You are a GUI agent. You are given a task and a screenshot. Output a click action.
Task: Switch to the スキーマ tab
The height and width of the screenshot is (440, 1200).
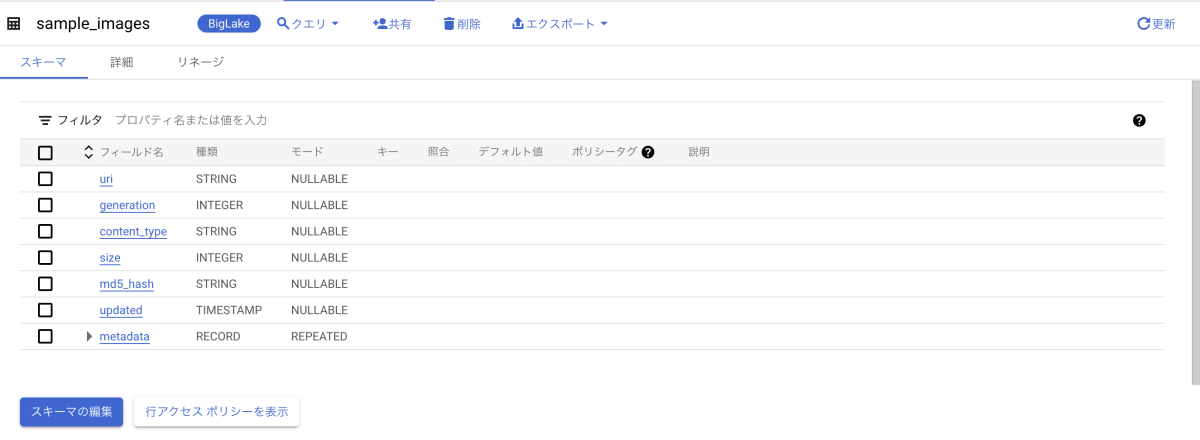[x=43, y=62]
